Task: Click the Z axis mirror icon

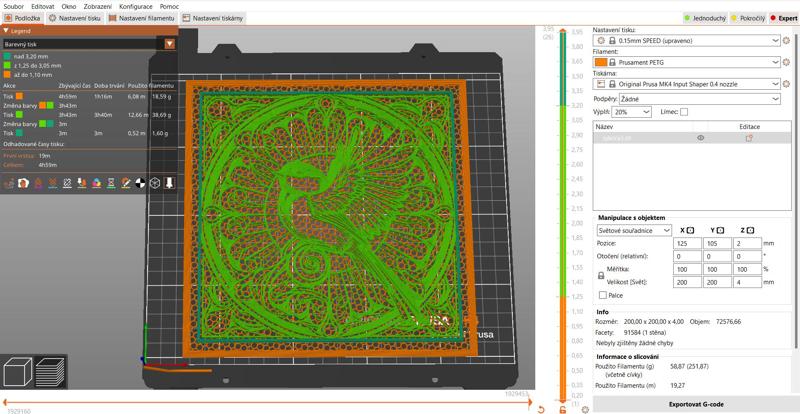Action: tap(750, 231)
